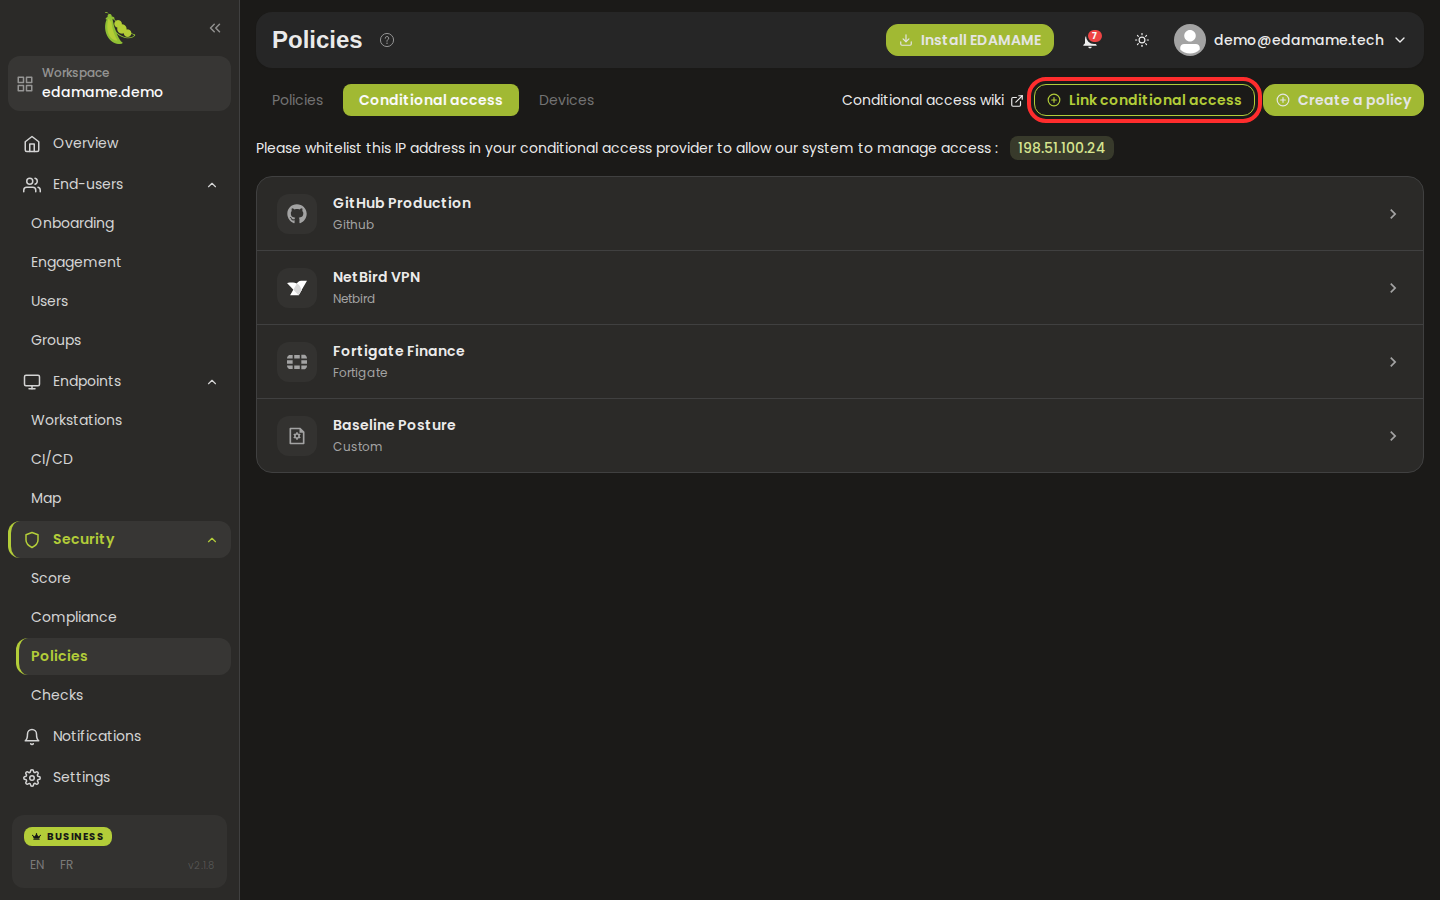This screenshot has width=1440, height=900.
Task: Collapse the sidebar with double-chevron icon
Action: click(x=215, y=28)
